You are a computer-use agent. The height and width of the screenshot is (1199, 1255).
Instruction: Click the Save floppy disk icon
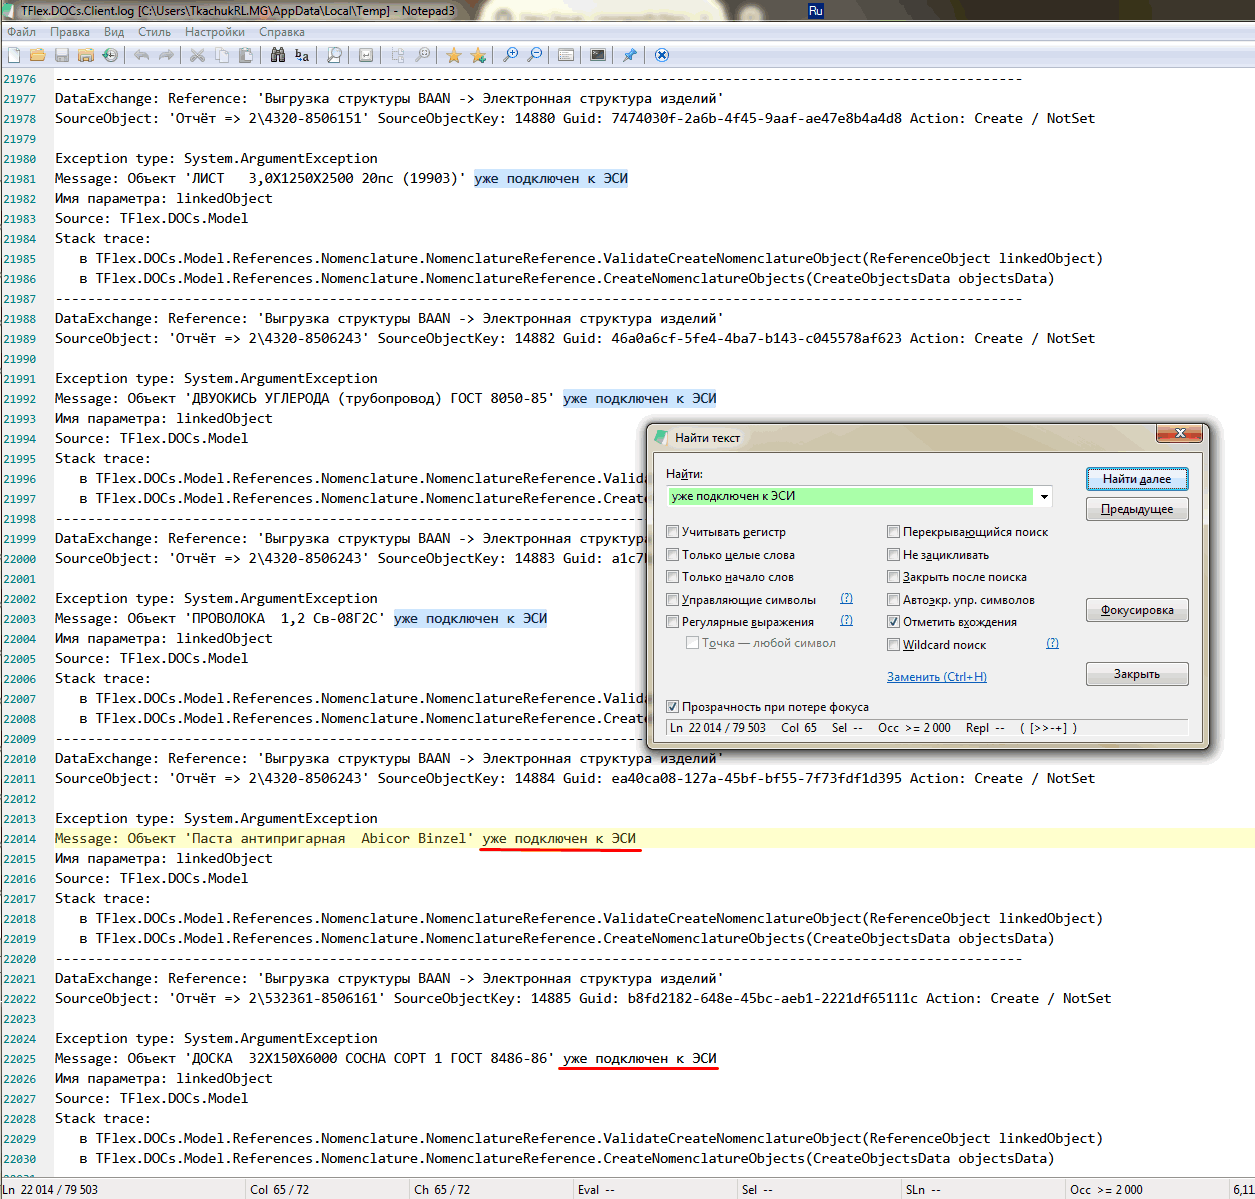coord(62,55)
